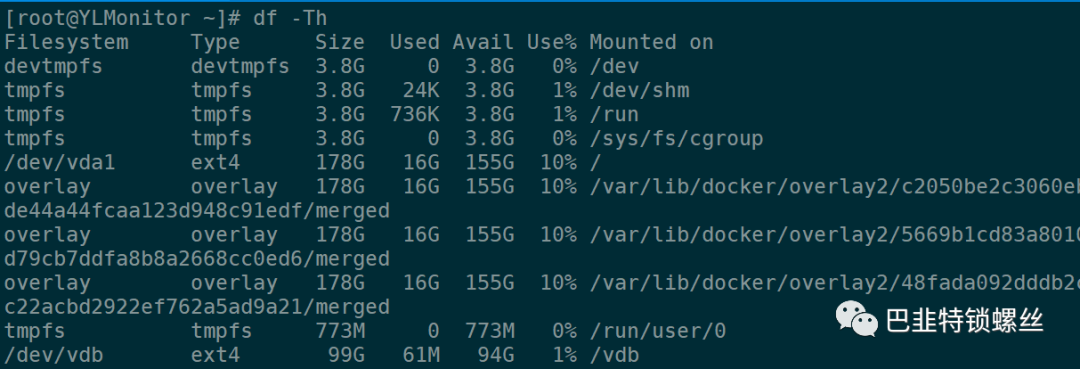Viewport: 1080px width, 369px height.
Task: Click the Use% column header
Action: pyautogui.click(x=552, y=42)
